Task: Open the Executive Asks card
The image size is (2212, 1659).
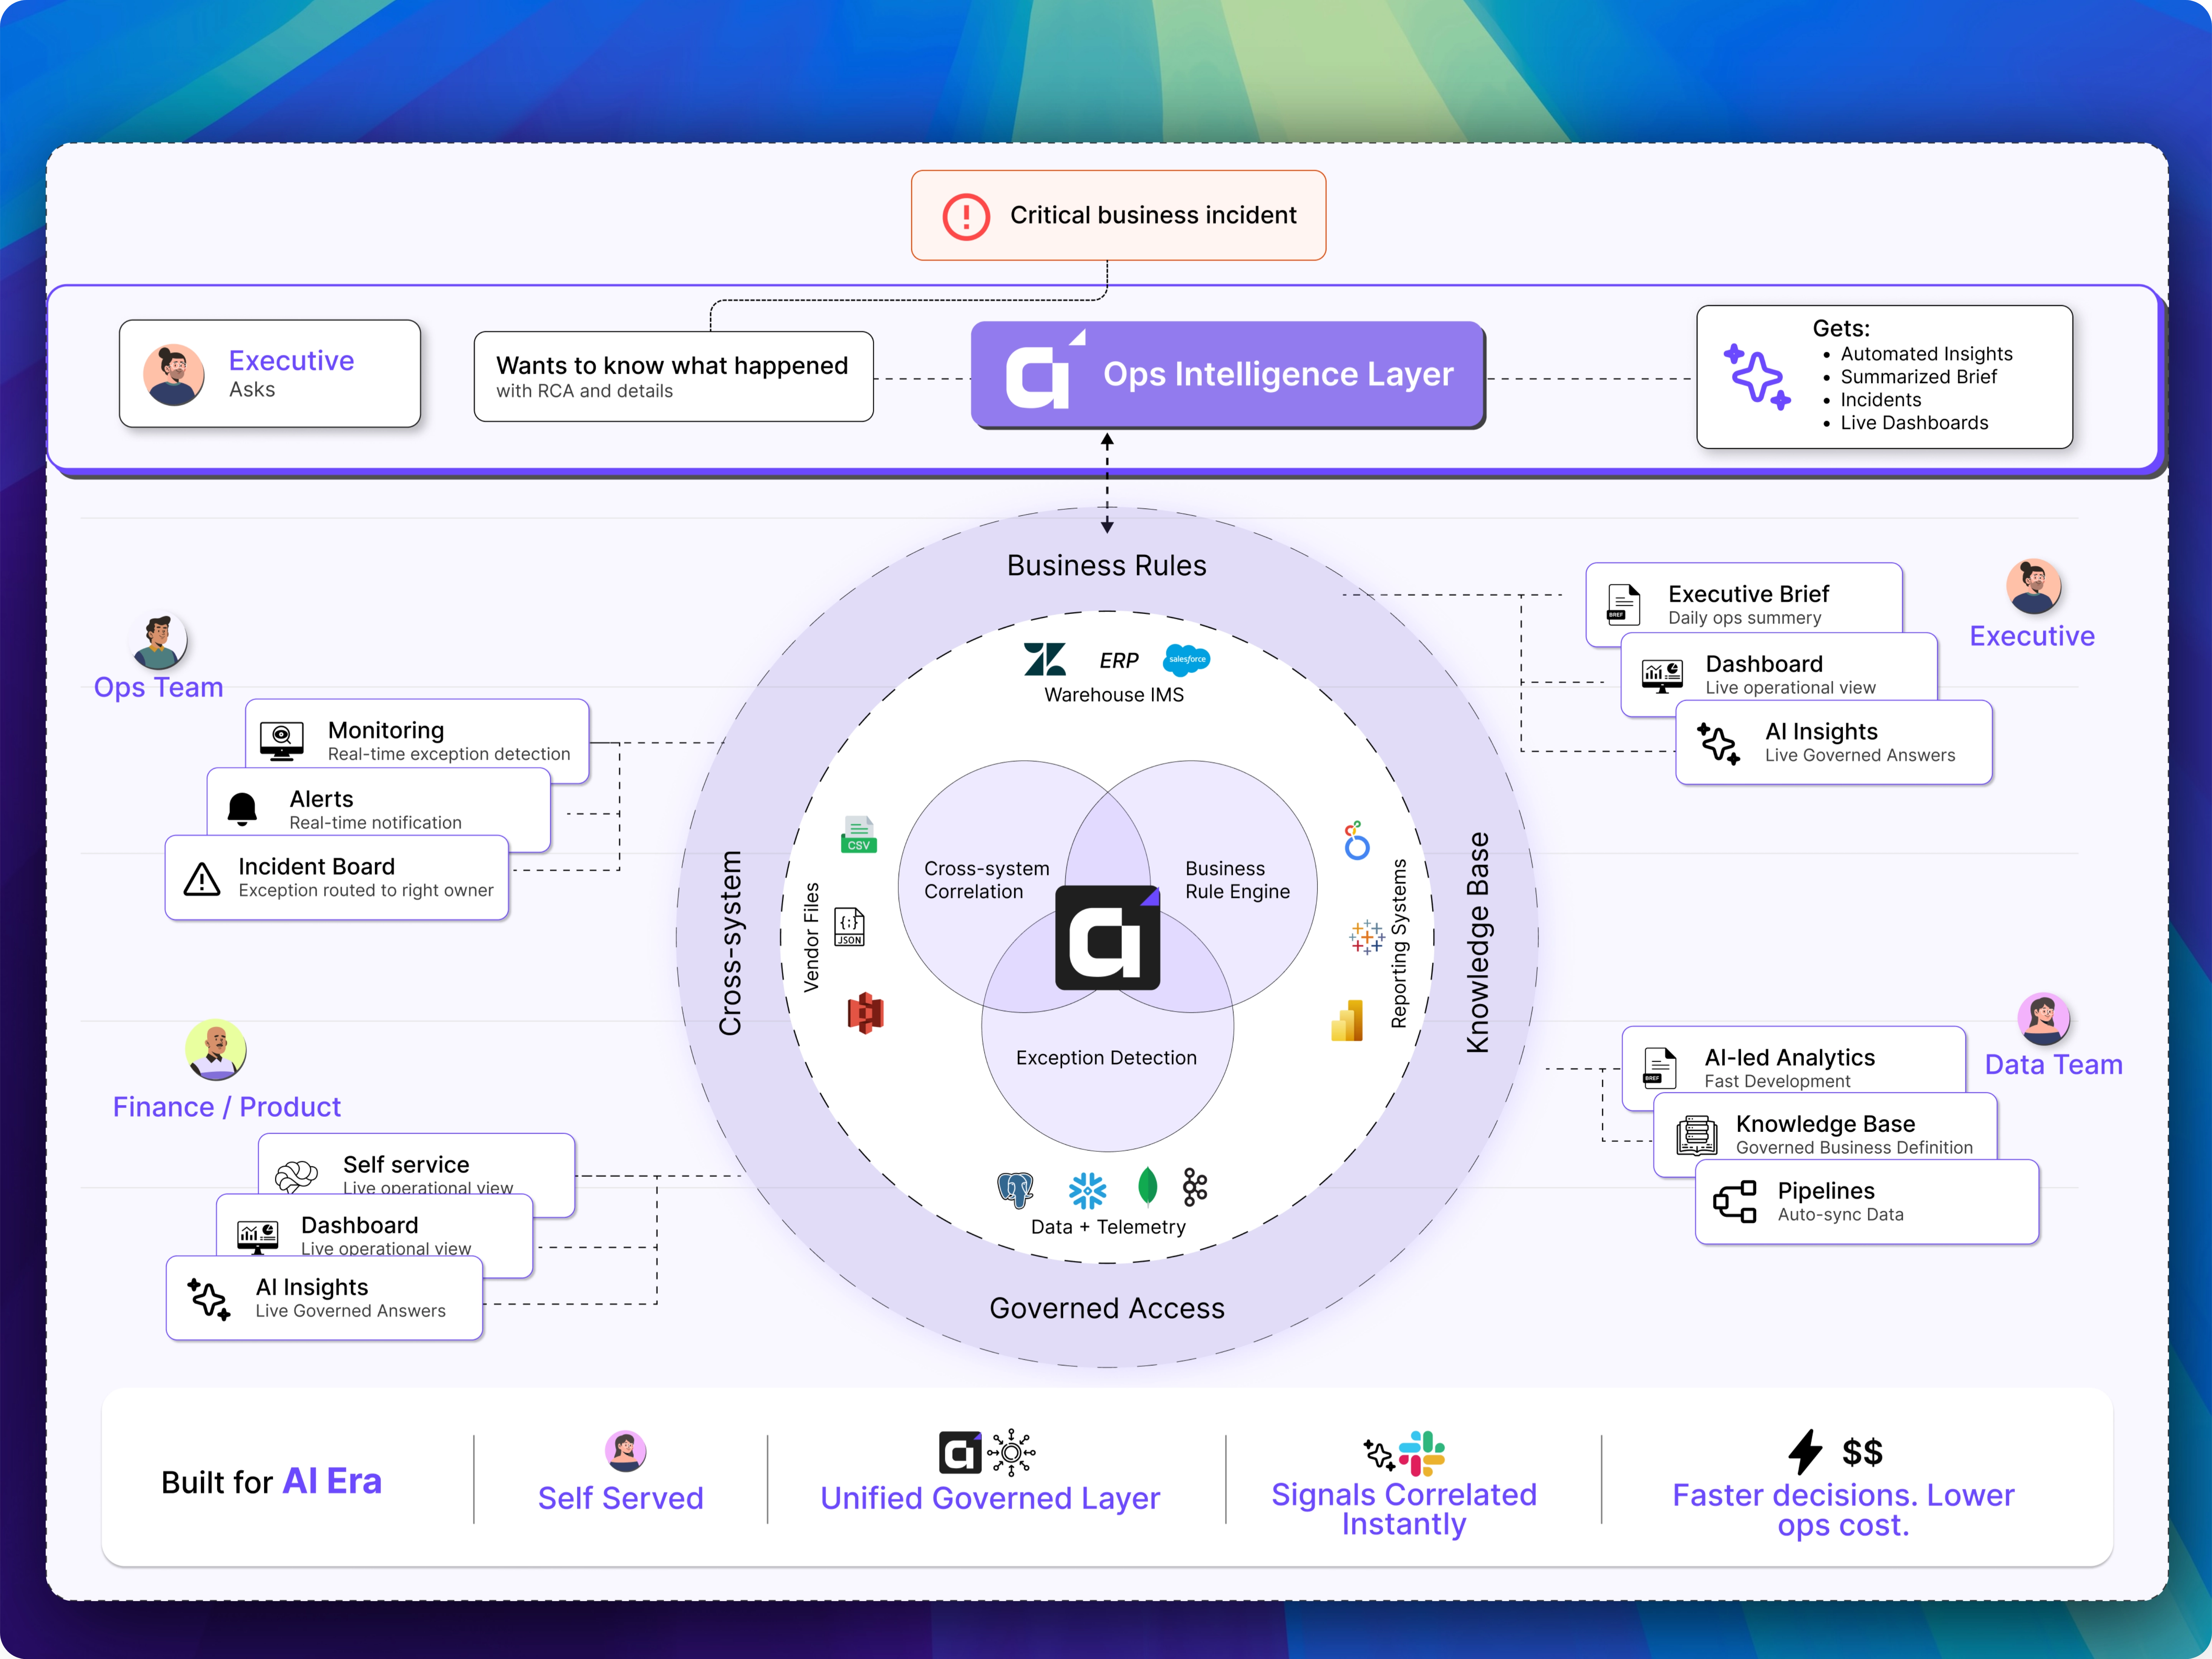Action: click(x=270, y=374)
